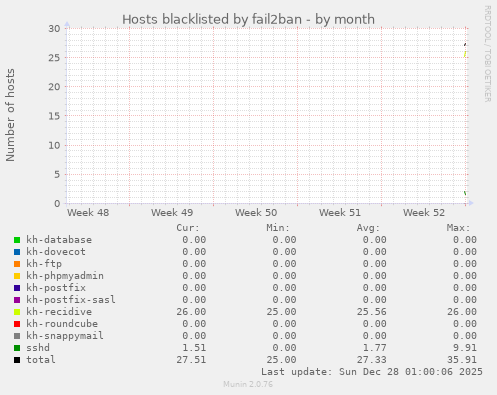Click the kh-roundcube red legend swatch
Screen dimensions: 497x395
click(17, 324)
